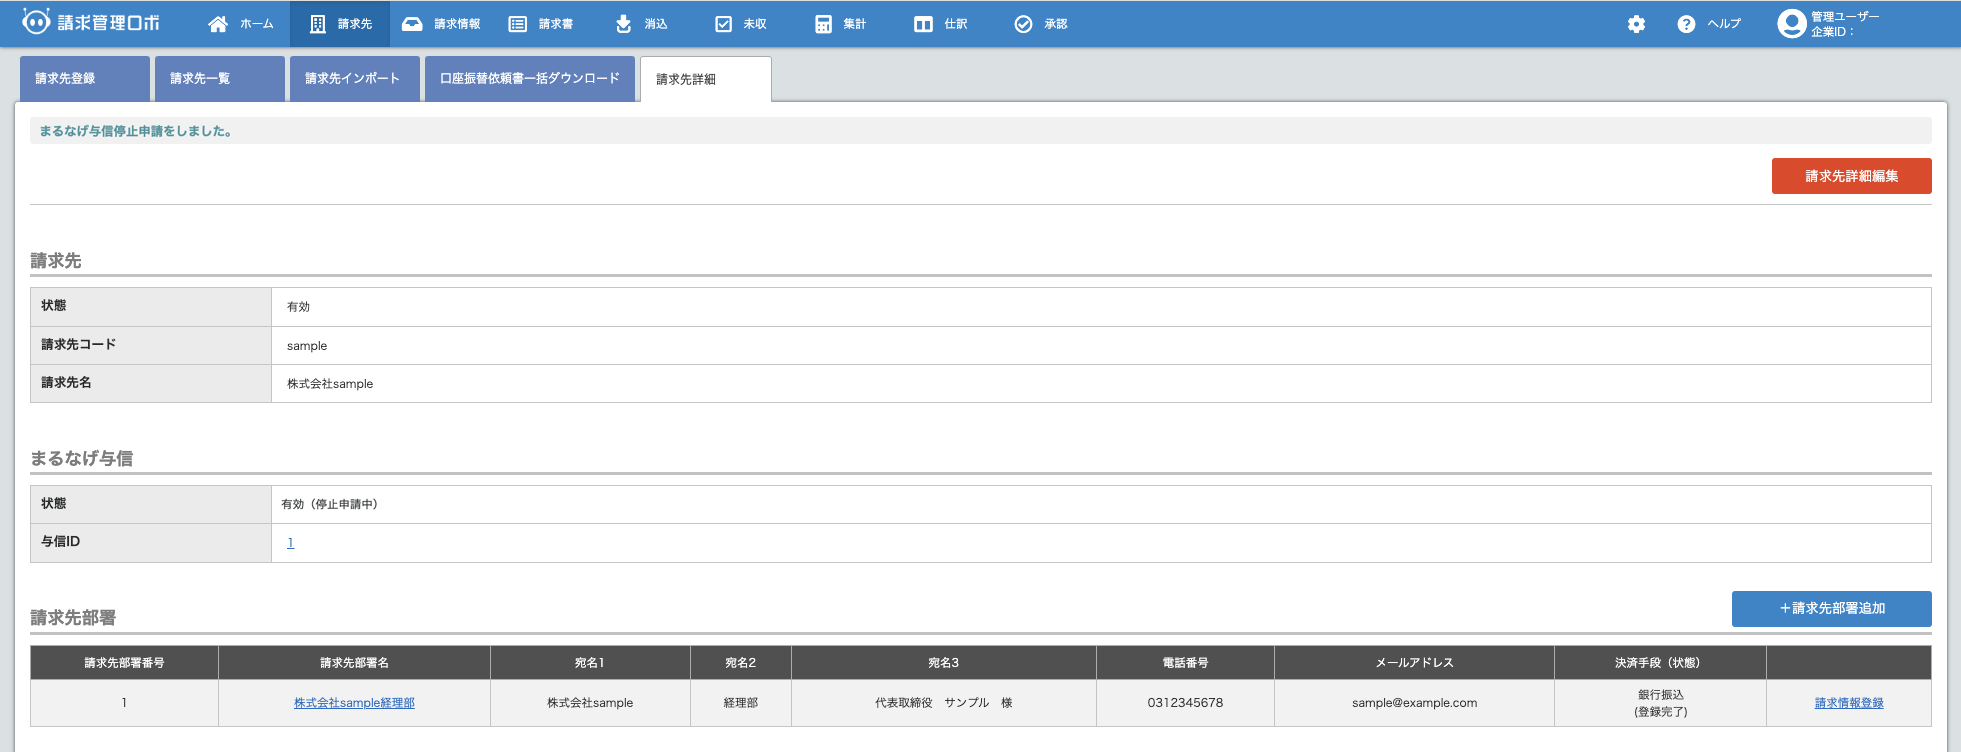
Task: Click the 仕訳 book icon
Action: click(x=923, y=24)
